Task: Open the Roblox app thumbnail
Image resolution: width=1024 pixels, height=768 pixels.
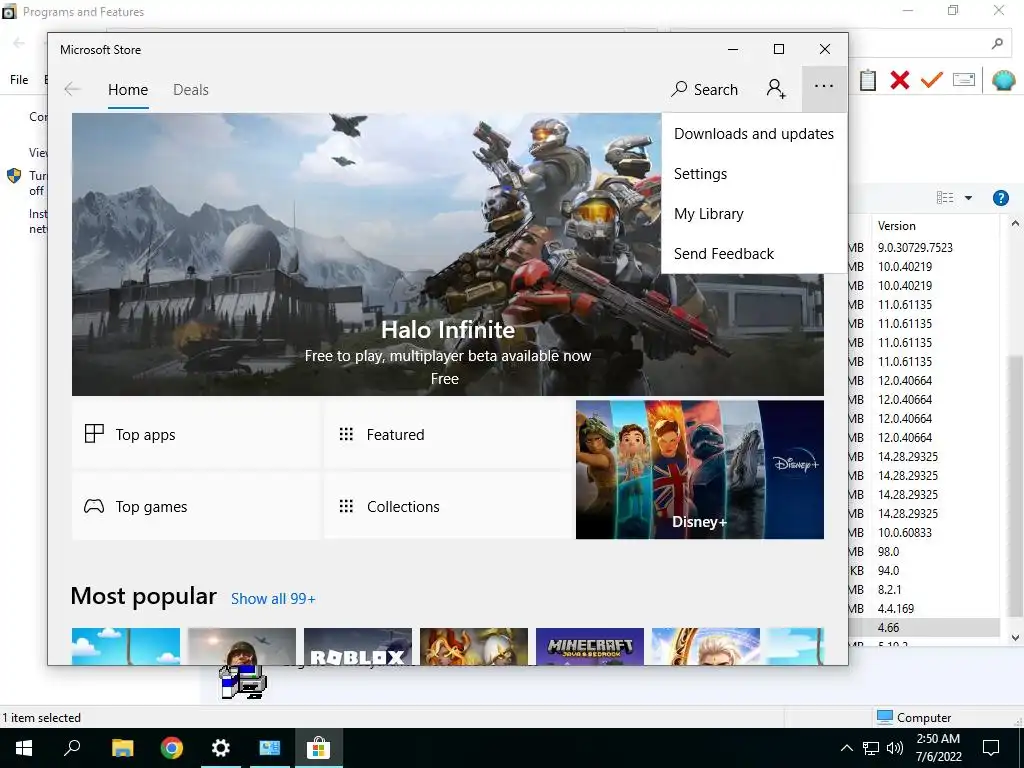Action: tap(358, 647)
